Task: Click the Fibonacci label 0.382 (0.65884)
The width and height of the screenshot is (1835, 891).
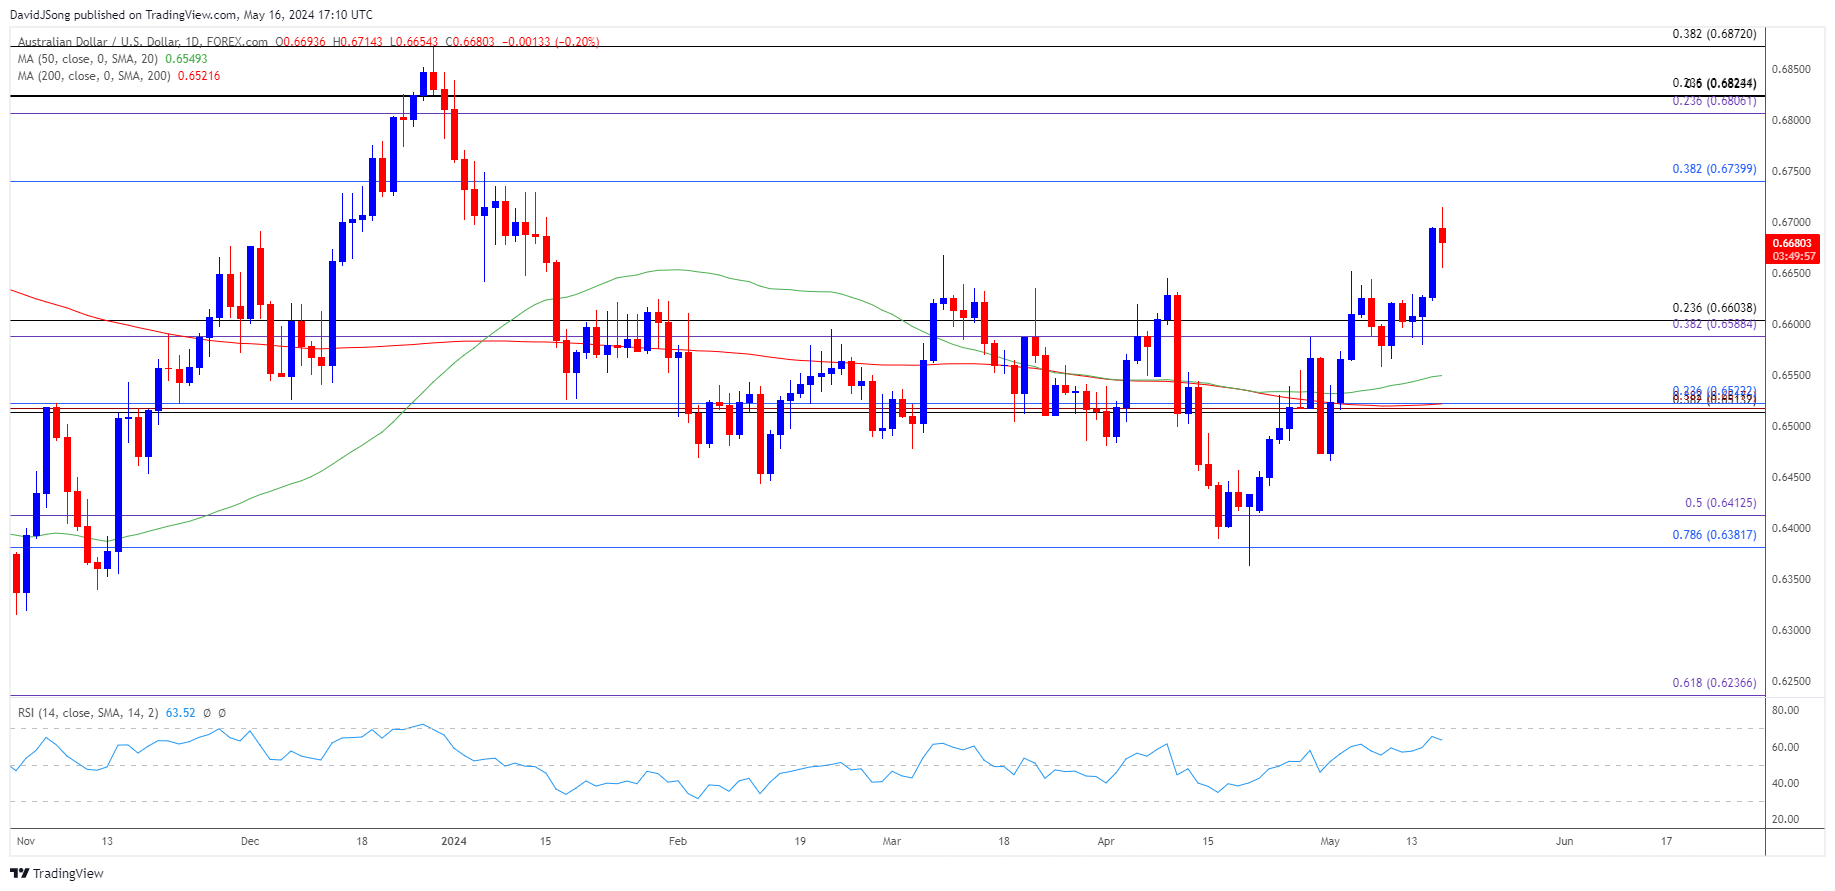Action: (x=1714, y=324)
